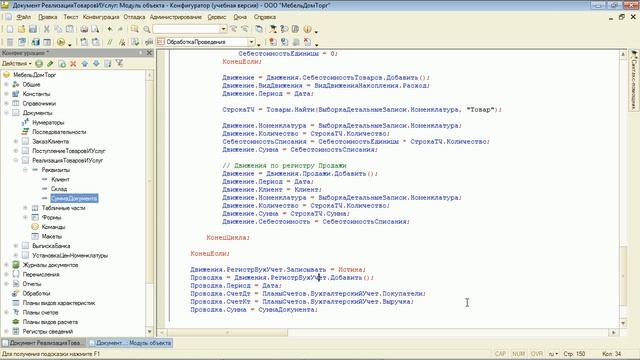Select the Последовательности tree item
The width and height of the screenshot is (640, 360).
click(59, 132)
